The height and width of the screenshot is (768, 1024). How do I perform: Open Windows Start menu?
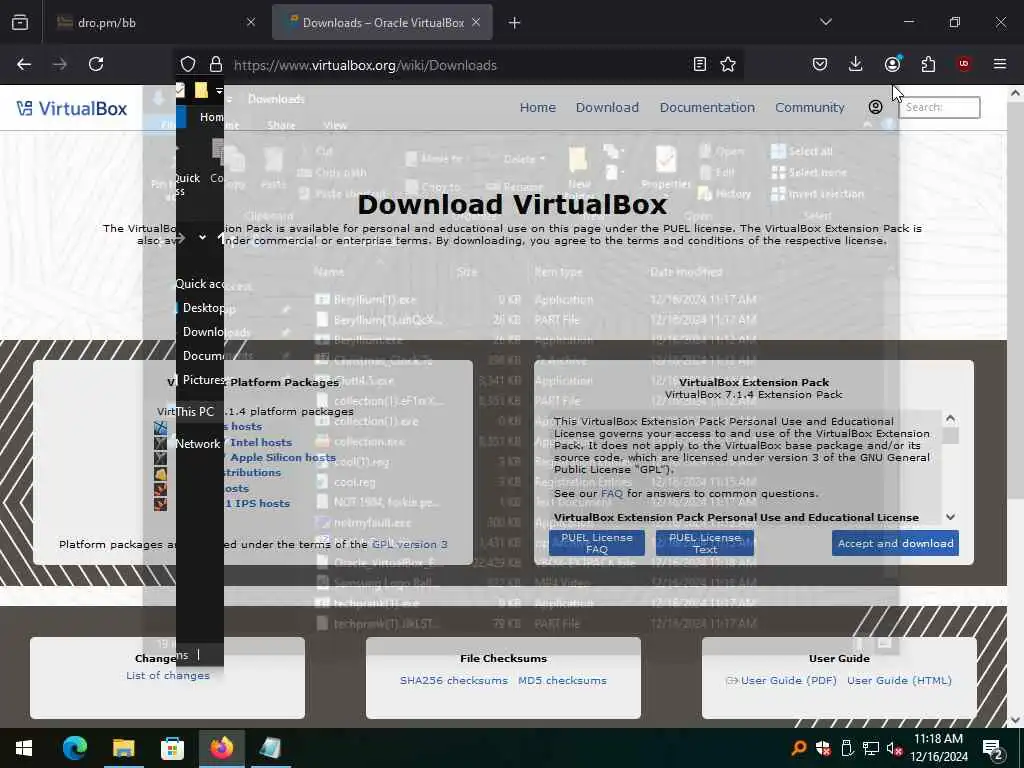tap(24, 748)
